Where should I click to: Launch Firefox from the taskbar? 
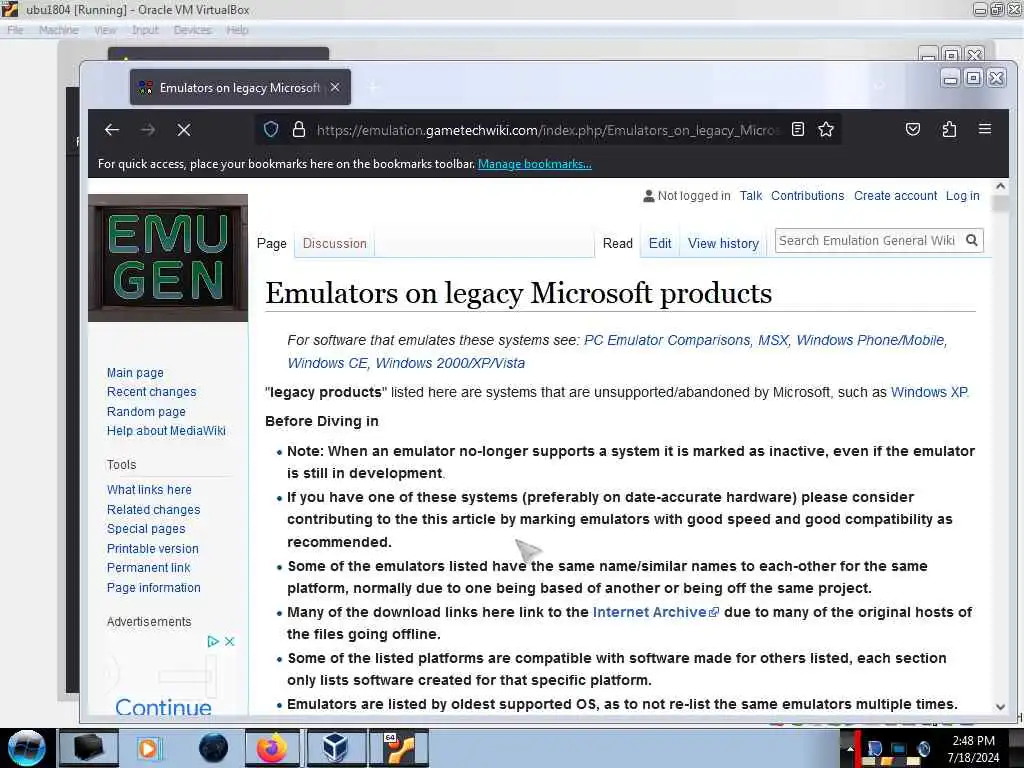coord(272,748)
